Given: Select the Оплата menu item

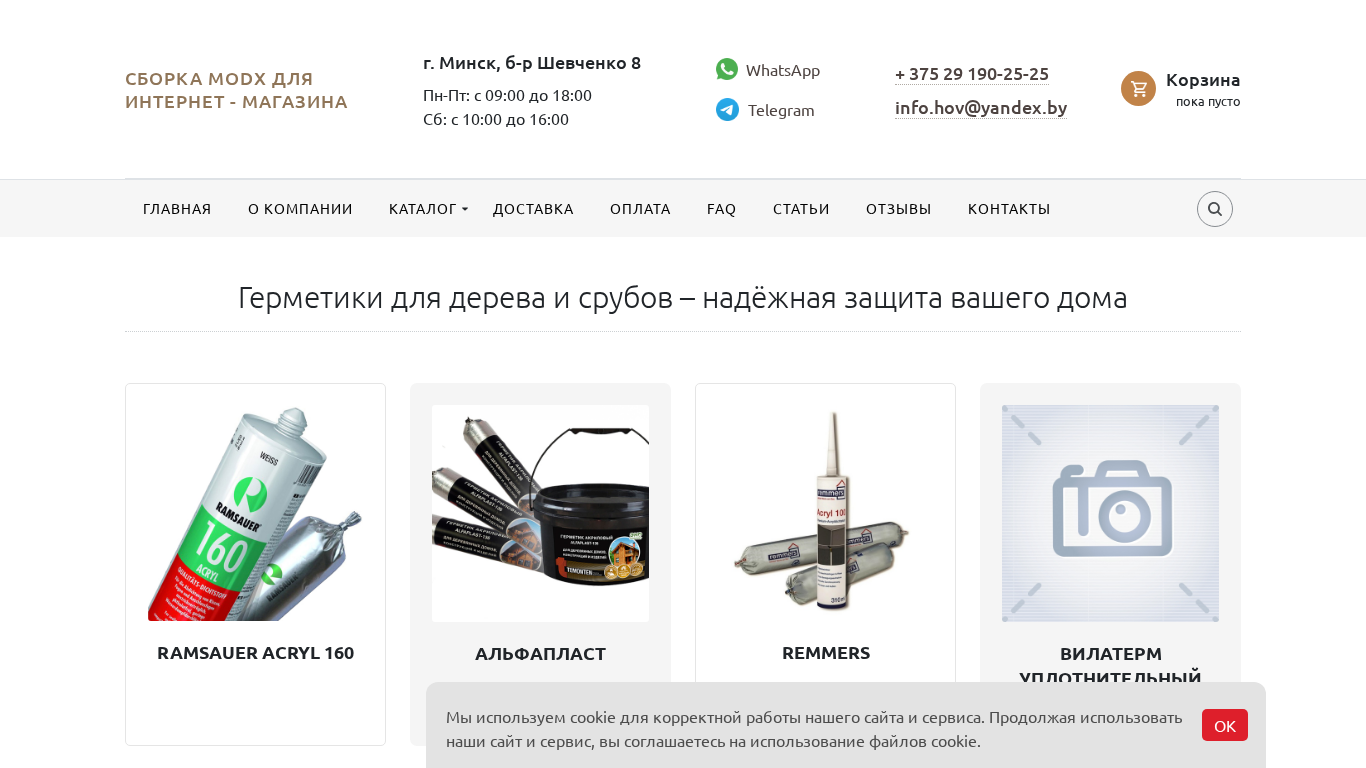Looking at the screenshot, I should pos(640,209).
